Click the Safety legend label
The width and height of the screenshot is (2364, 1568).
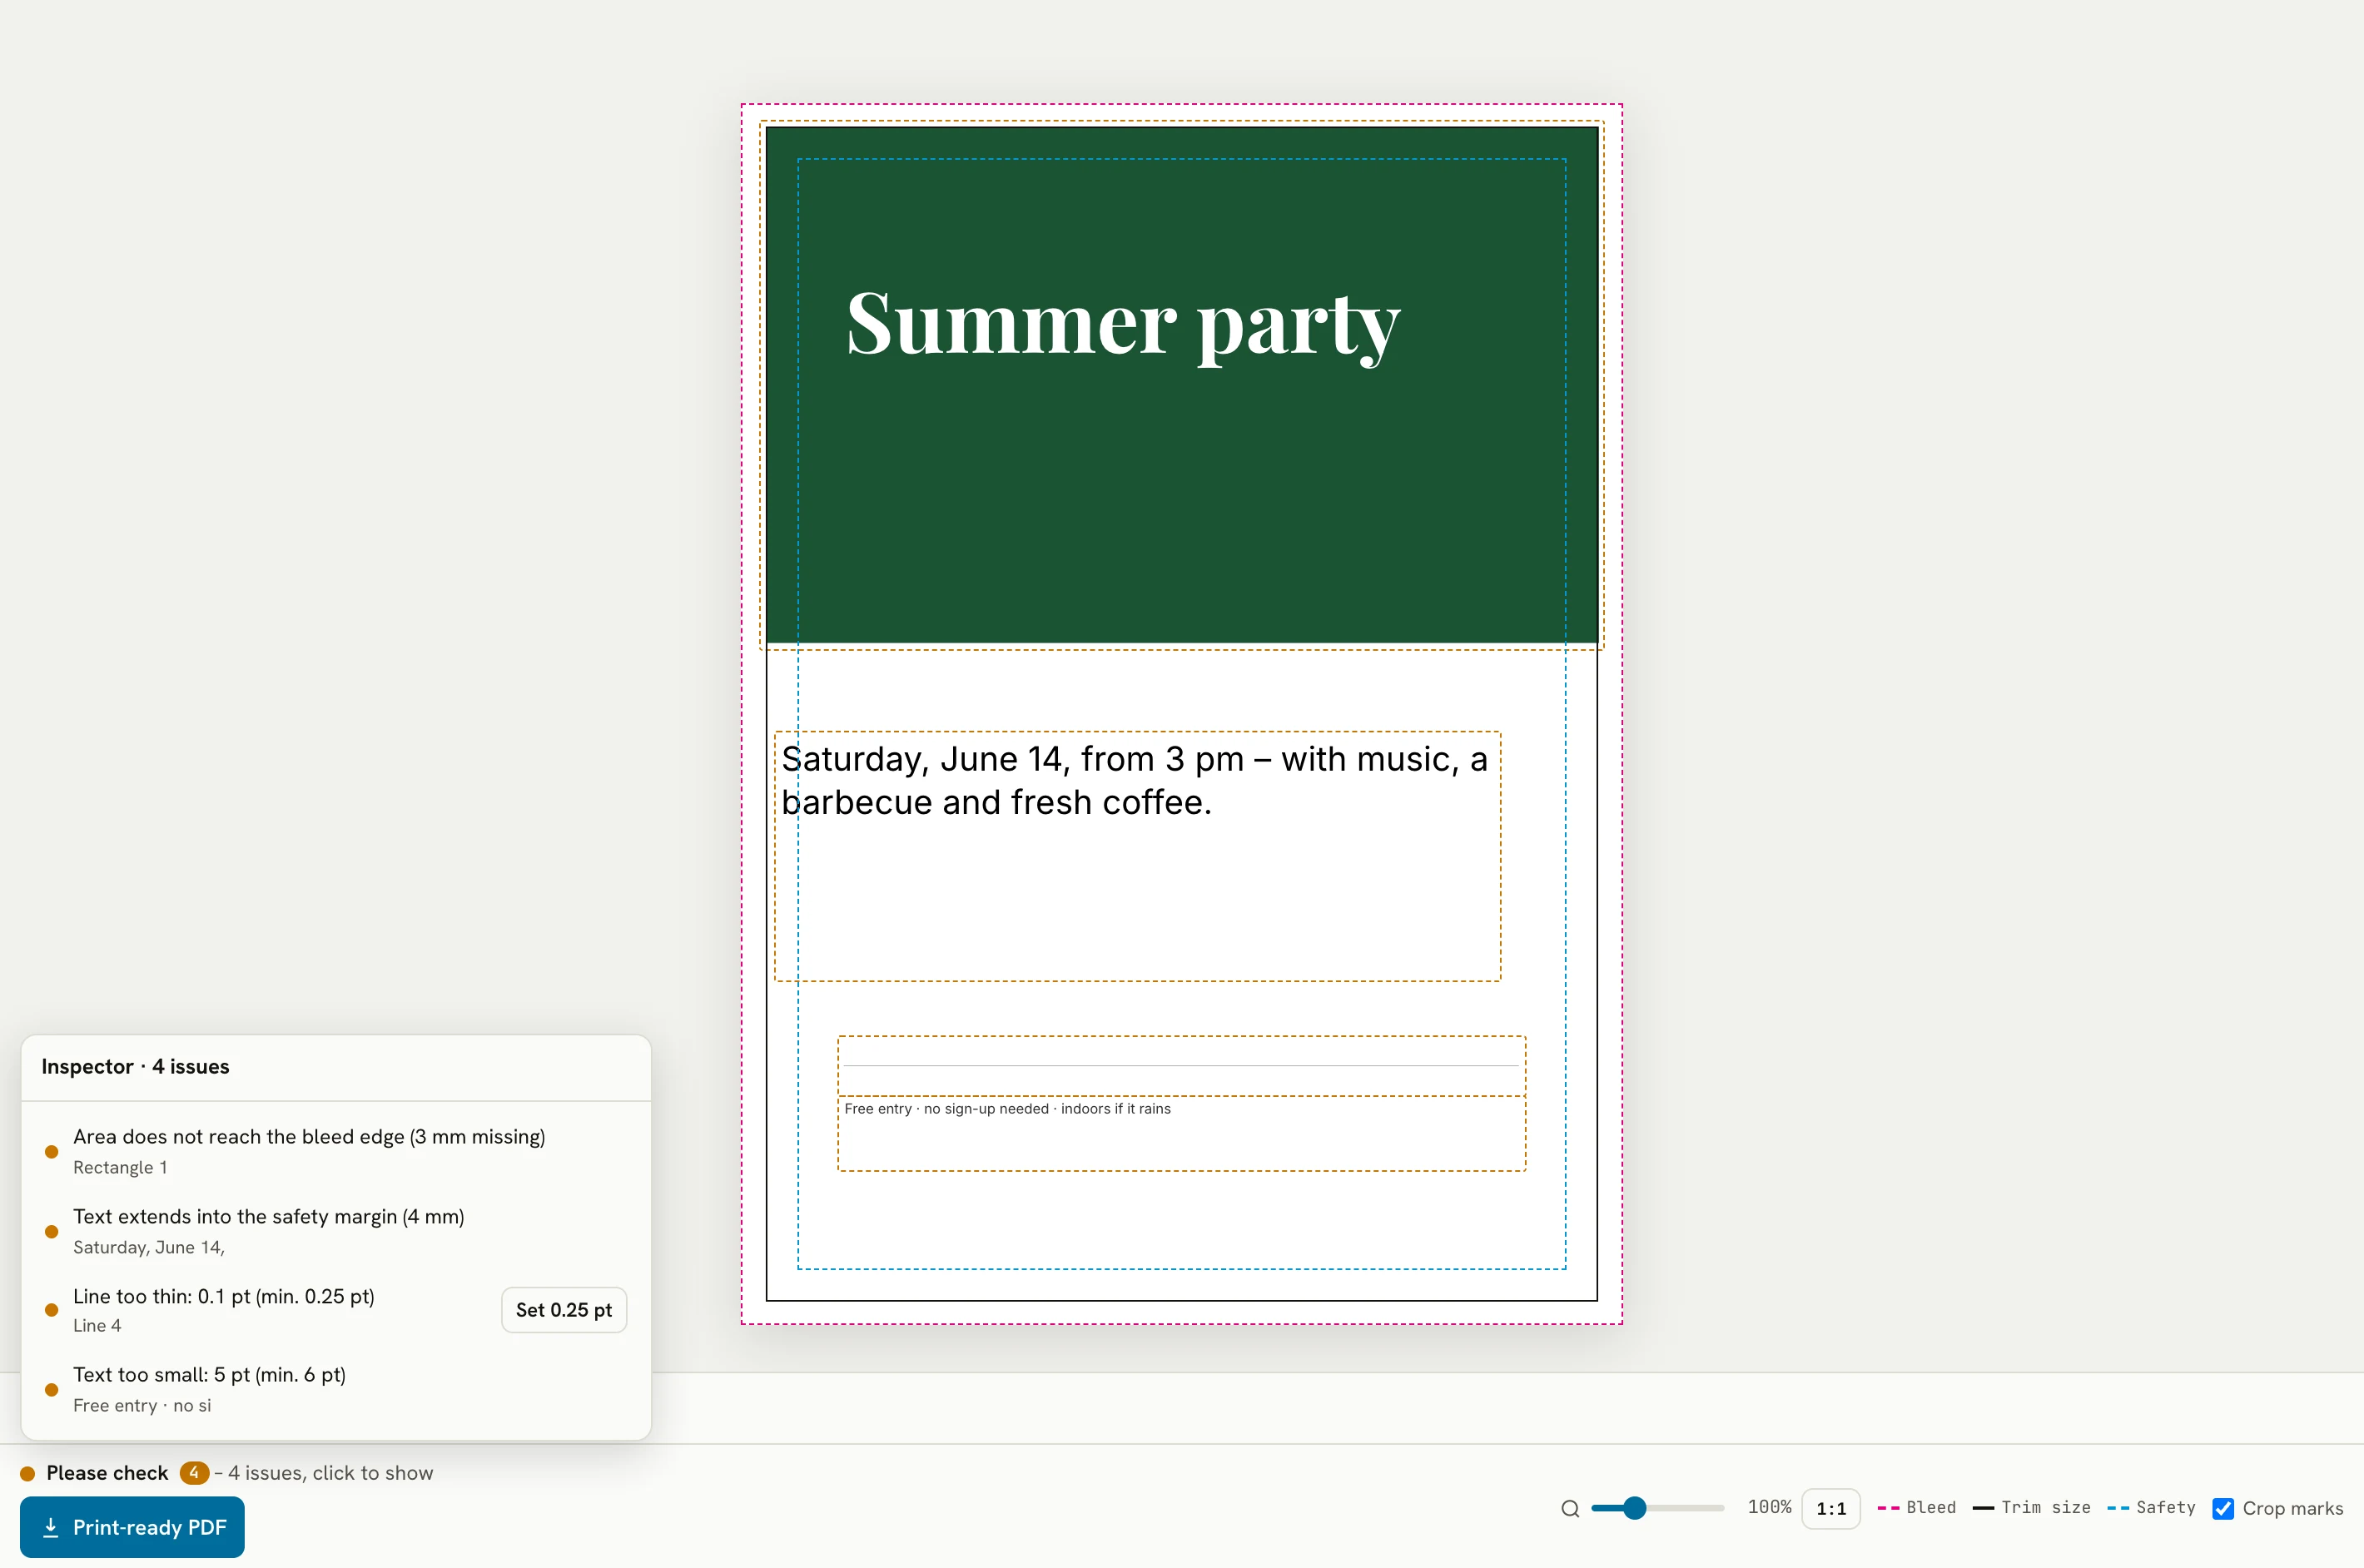[2165, 1507]
